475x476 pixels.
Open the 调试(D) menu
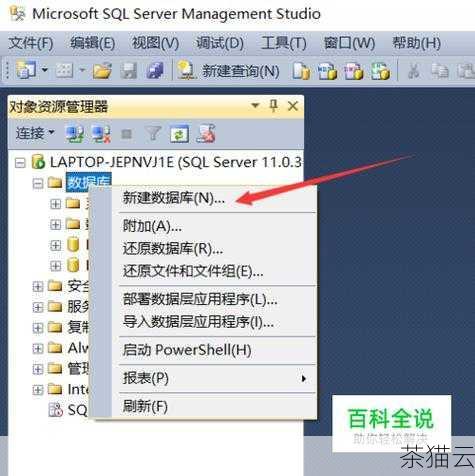point(220,43)
